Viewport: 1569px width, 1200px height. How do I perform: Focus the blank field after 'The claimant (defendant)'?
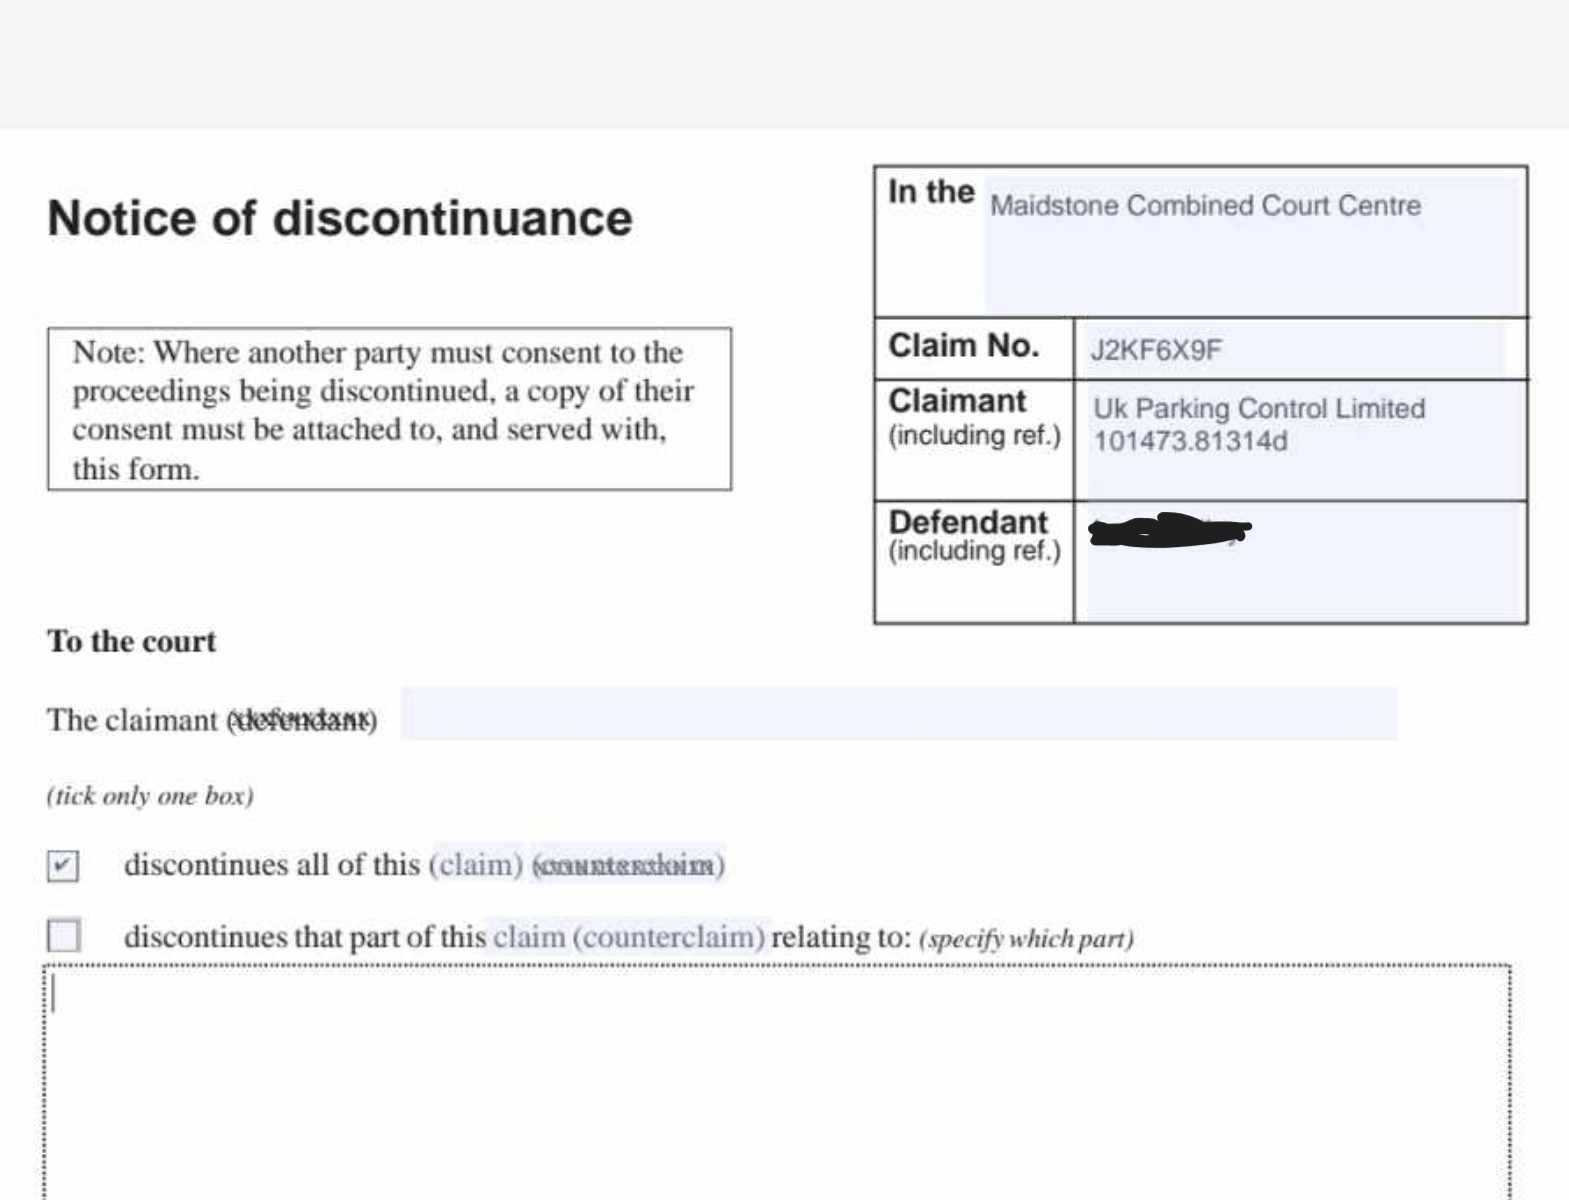(899, 714)
